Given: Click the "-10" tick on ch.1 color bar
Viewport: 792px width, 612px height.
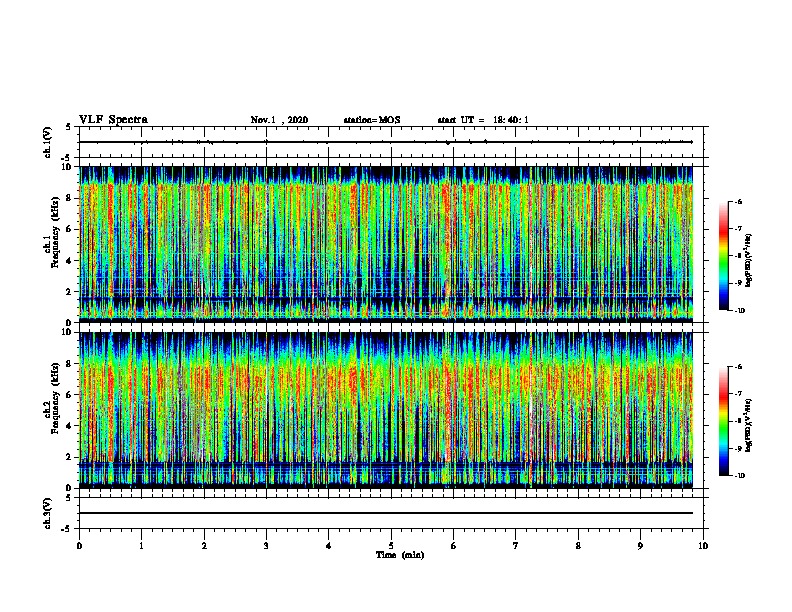Looking at the screenshot, I should 740,311.
